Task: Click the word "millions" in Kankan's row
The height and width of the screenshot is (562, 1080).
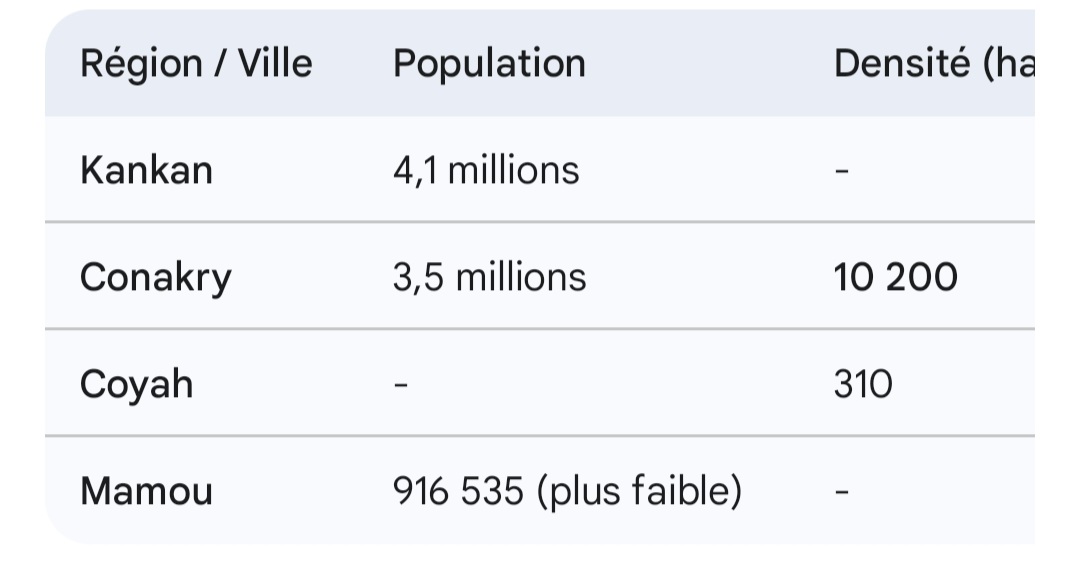Action: [x=513, y=171]
